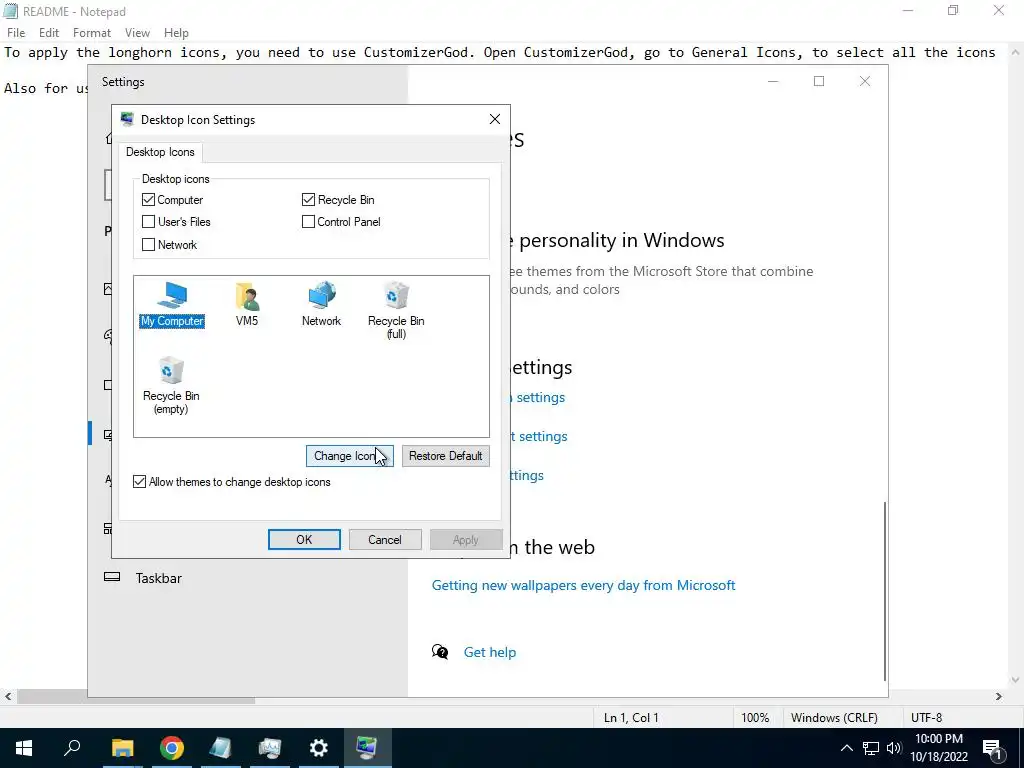Open the Windows Start menu

[24, 748]
